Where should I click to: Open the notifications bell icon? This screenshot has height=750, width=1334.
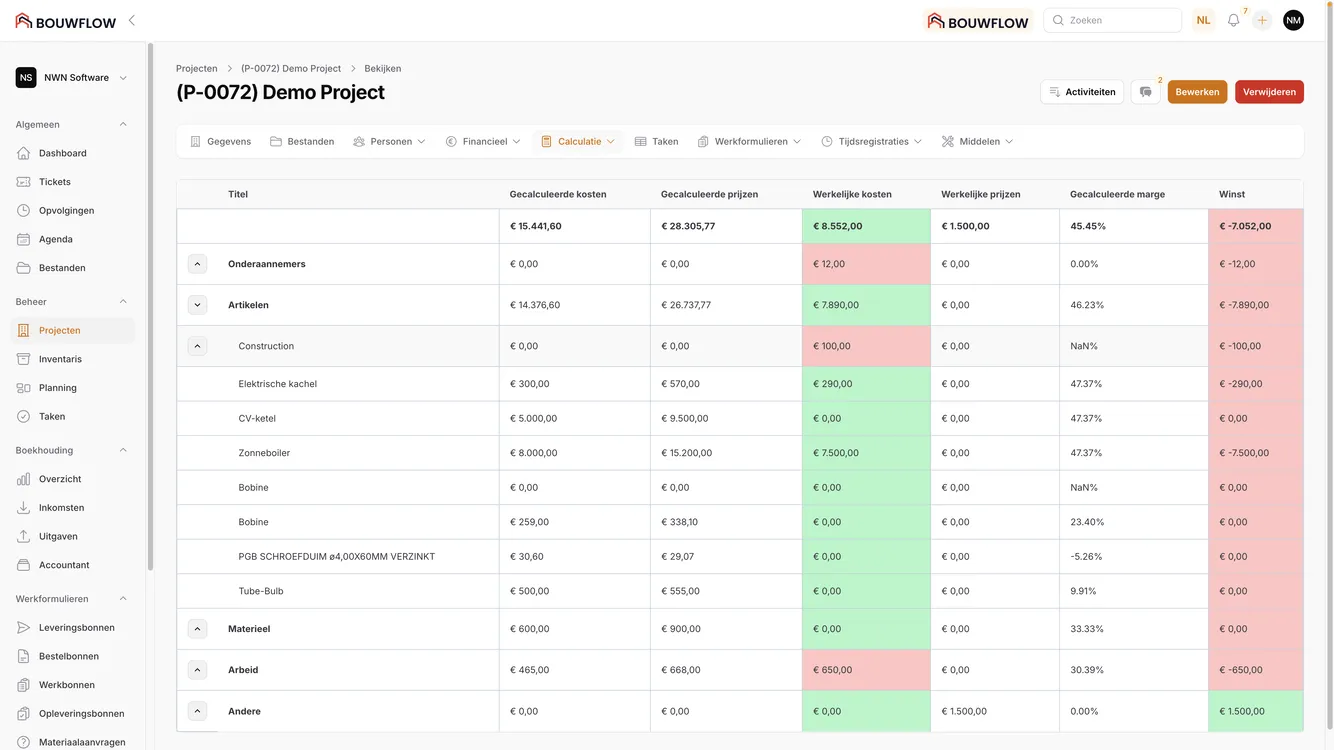(x=1233, y=20)
